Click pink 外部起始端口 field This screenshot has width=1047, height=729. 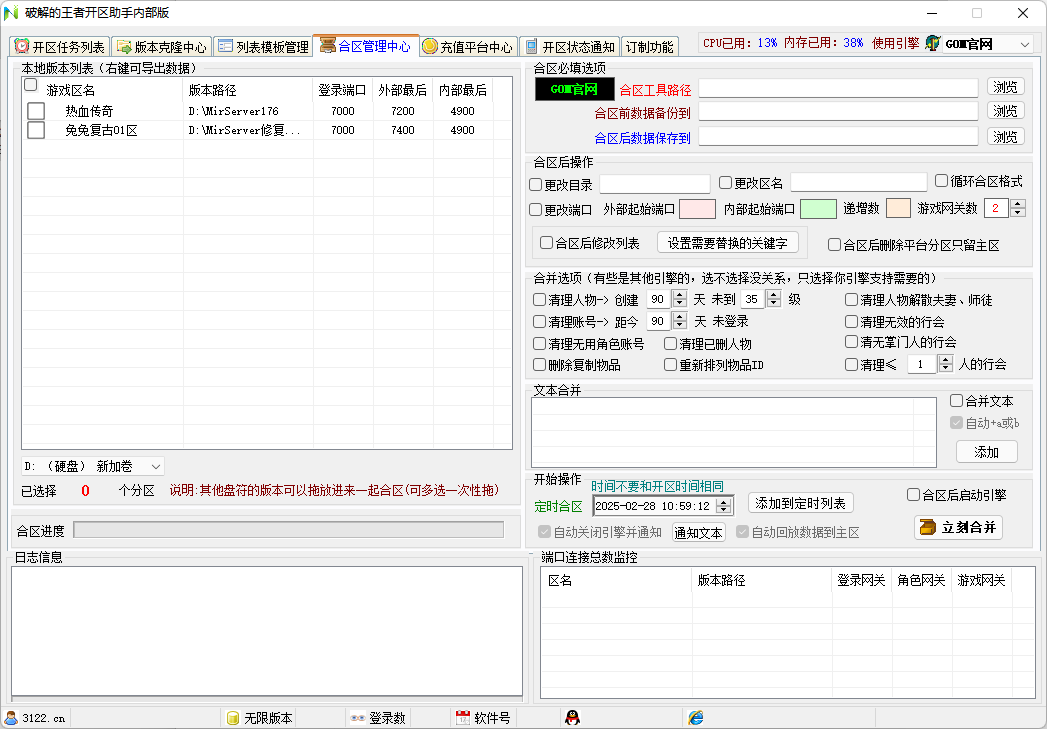[697, 209]
